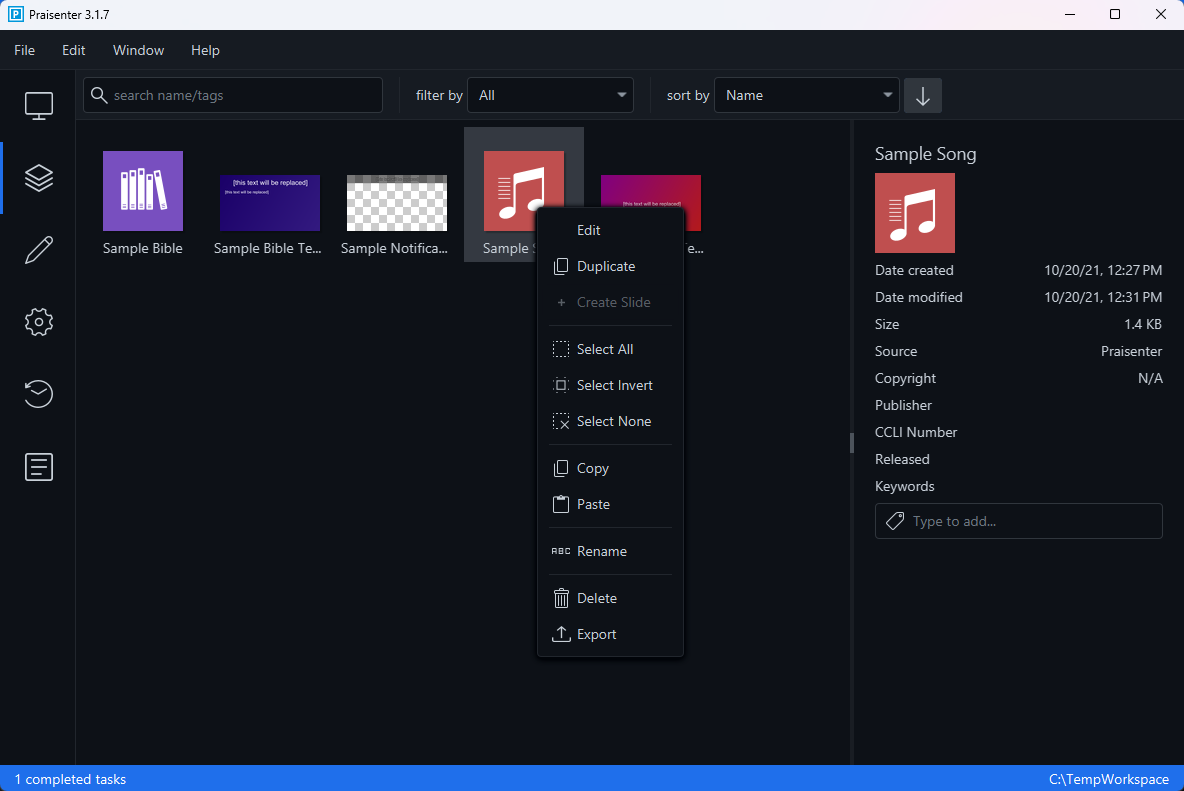The width and height of the screenshot is (1184, 791).
Task: Click the Sample Song music icon in details
Action: (914, 213)
